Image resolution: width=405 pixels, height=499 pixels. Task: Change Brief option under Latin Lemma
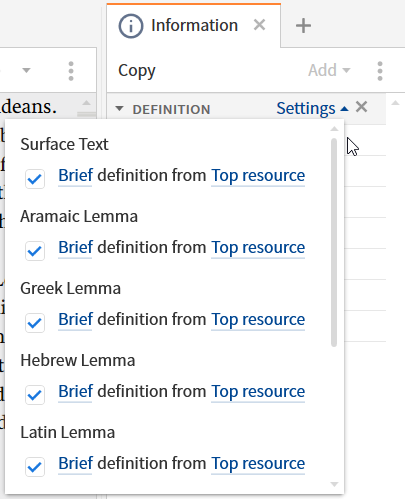pyautogui.click(x=75, y=463)
